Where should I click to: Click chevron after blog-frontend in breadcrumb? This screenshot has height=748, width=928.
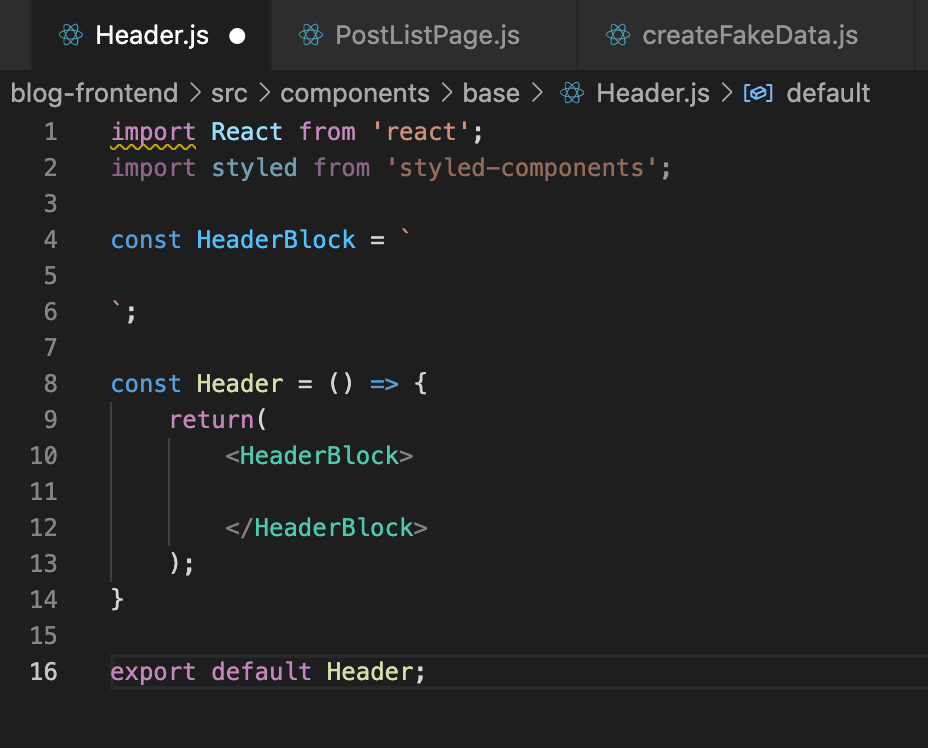(x=195, y=93)
